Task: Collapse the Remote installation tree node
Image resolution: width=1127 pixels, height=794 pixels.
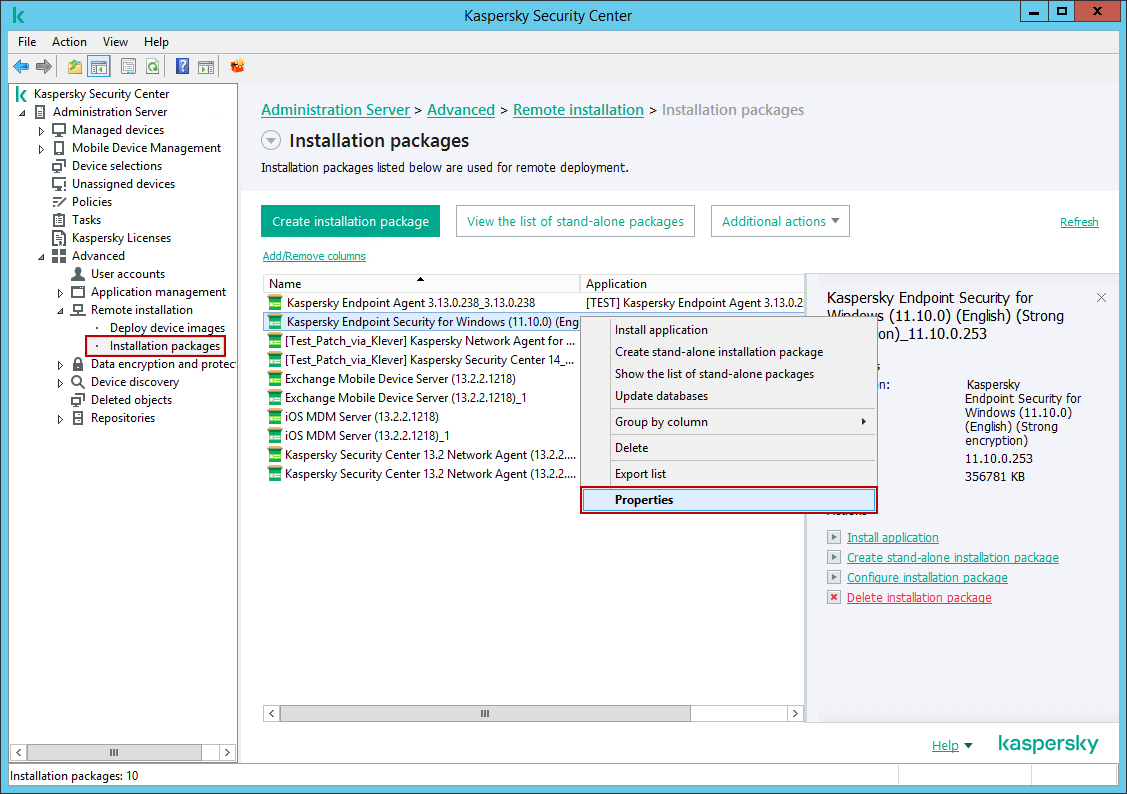Action: click(x=60, y=311)
